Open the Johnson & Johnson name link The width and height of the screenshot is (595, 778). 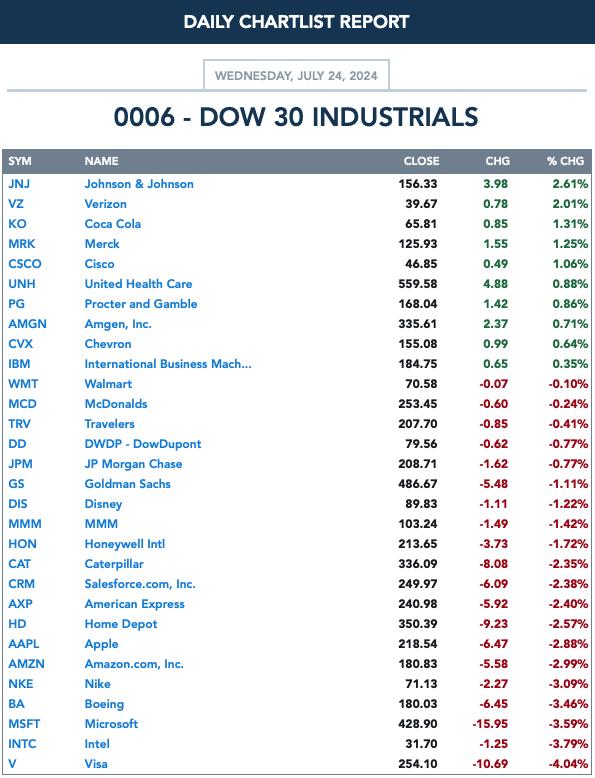pyautogui.click(x=139, y=184)
